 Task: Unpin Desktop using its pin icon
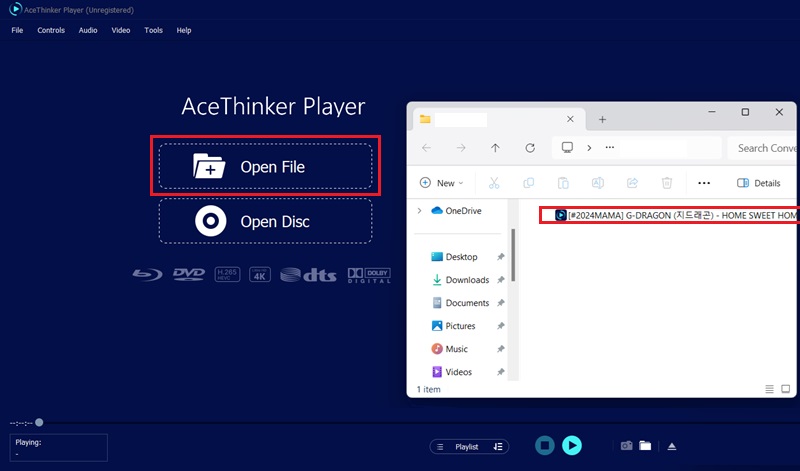[501, 257]
